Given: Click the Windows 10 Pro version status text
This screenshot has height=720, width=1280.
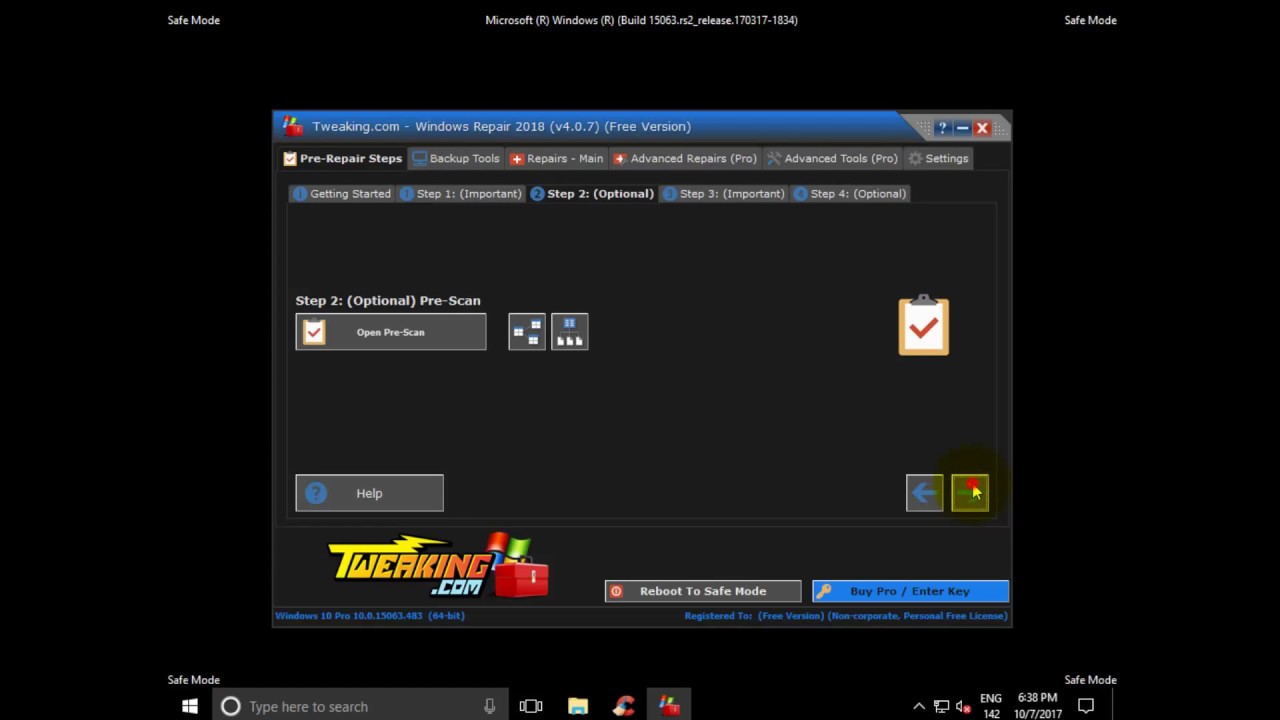Looking at the screenshot, I should click(x=370, y=616).
